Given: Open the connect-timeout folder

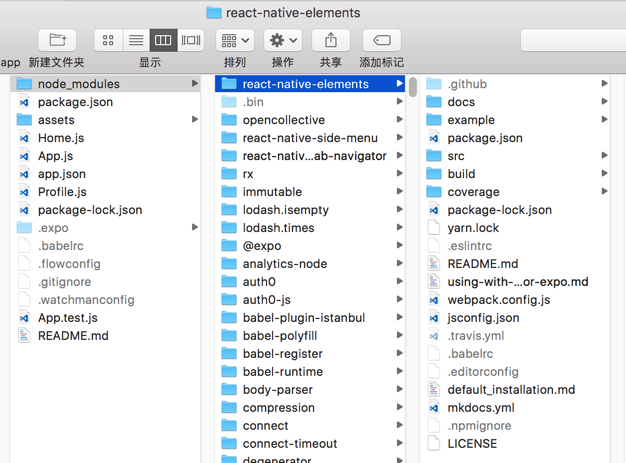Looking at the screenshot, I should coord(310,443).
